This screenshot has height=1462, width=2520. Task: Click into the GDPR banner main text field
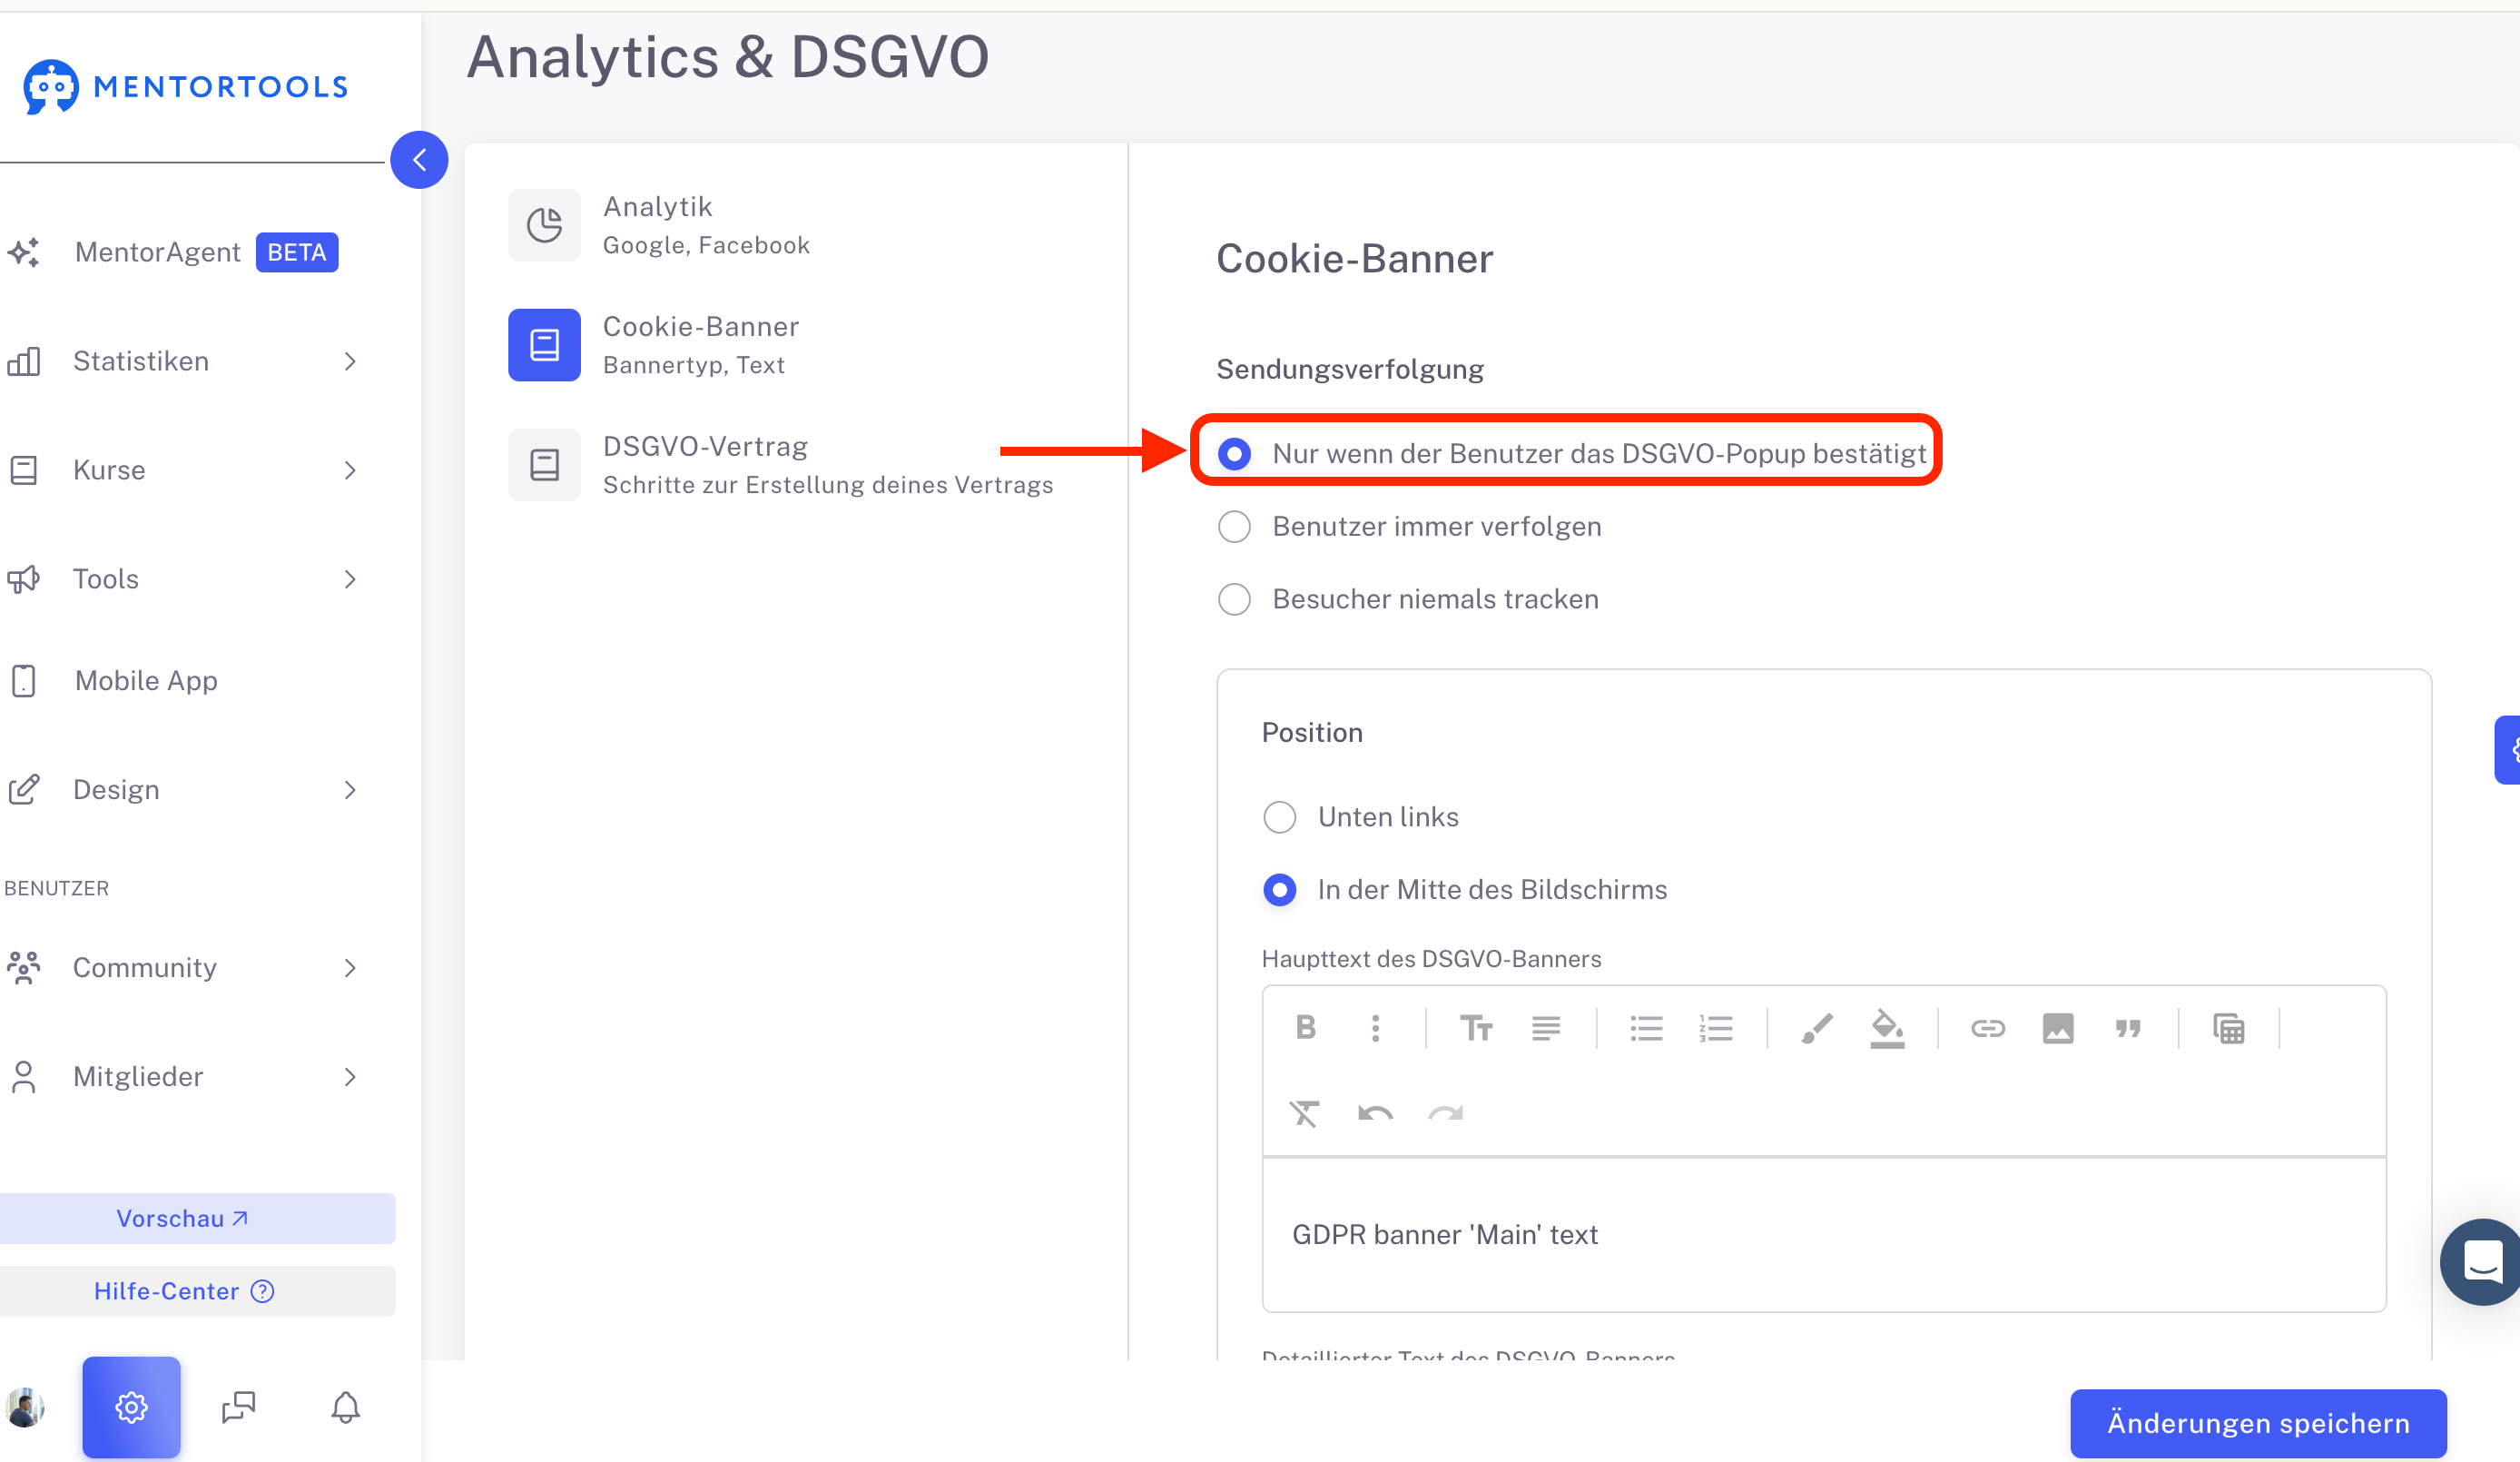point(1824,1235)
